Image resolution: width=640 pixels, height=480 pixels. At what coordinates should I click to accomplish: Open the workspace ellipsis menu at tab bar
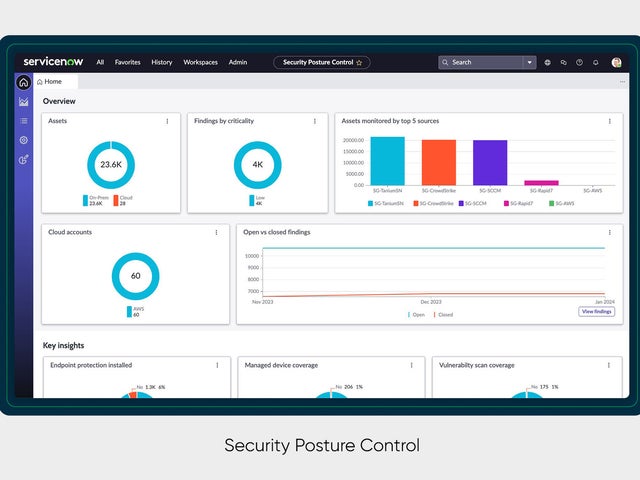622,82
